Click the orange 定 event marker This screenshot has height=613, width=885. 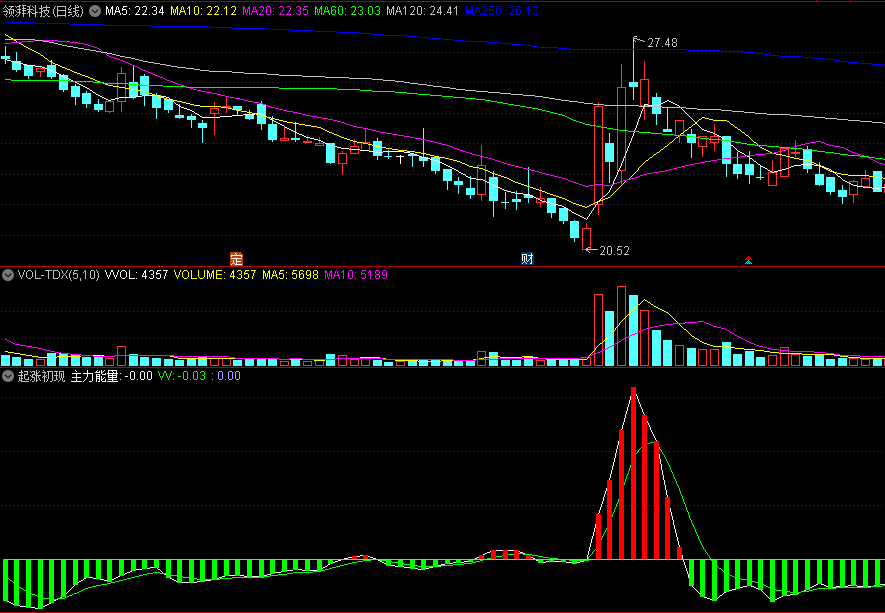pos(236,259)
